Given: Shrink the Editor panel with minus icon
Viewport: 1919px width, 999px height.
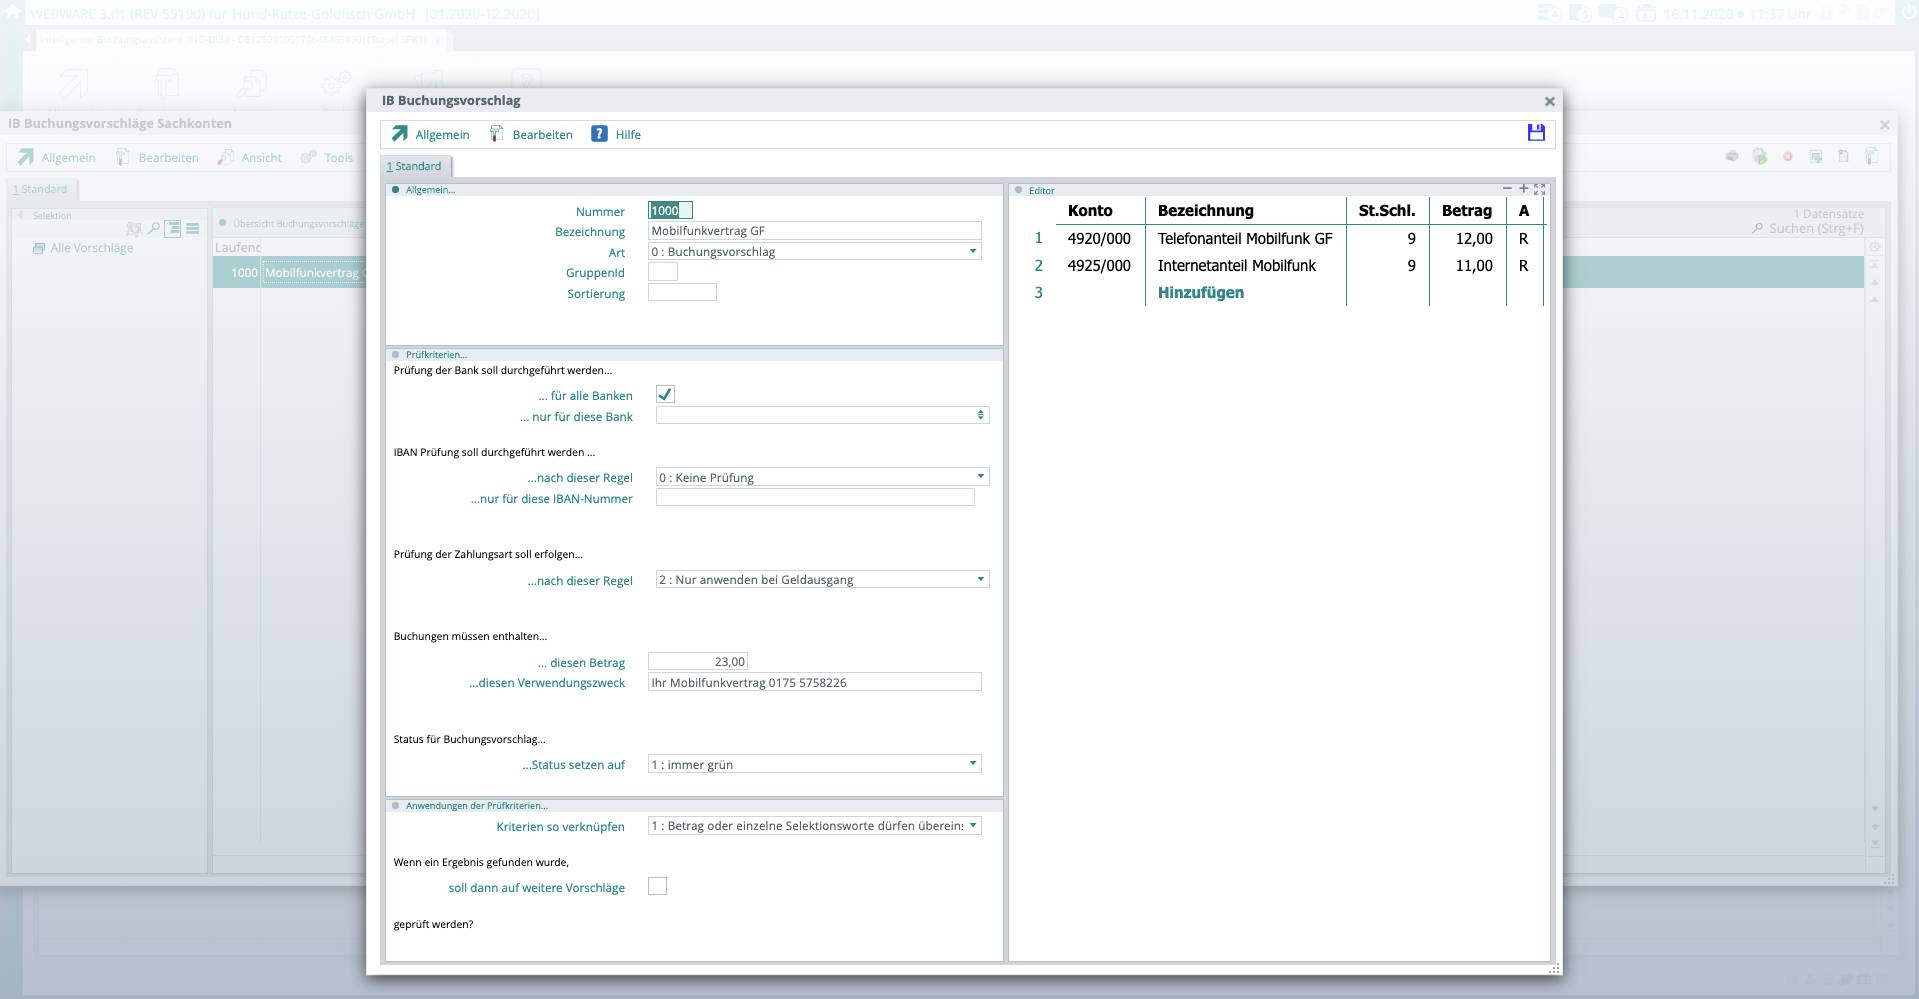Looking at the screenshot, I should click(x=1507, y=188).
